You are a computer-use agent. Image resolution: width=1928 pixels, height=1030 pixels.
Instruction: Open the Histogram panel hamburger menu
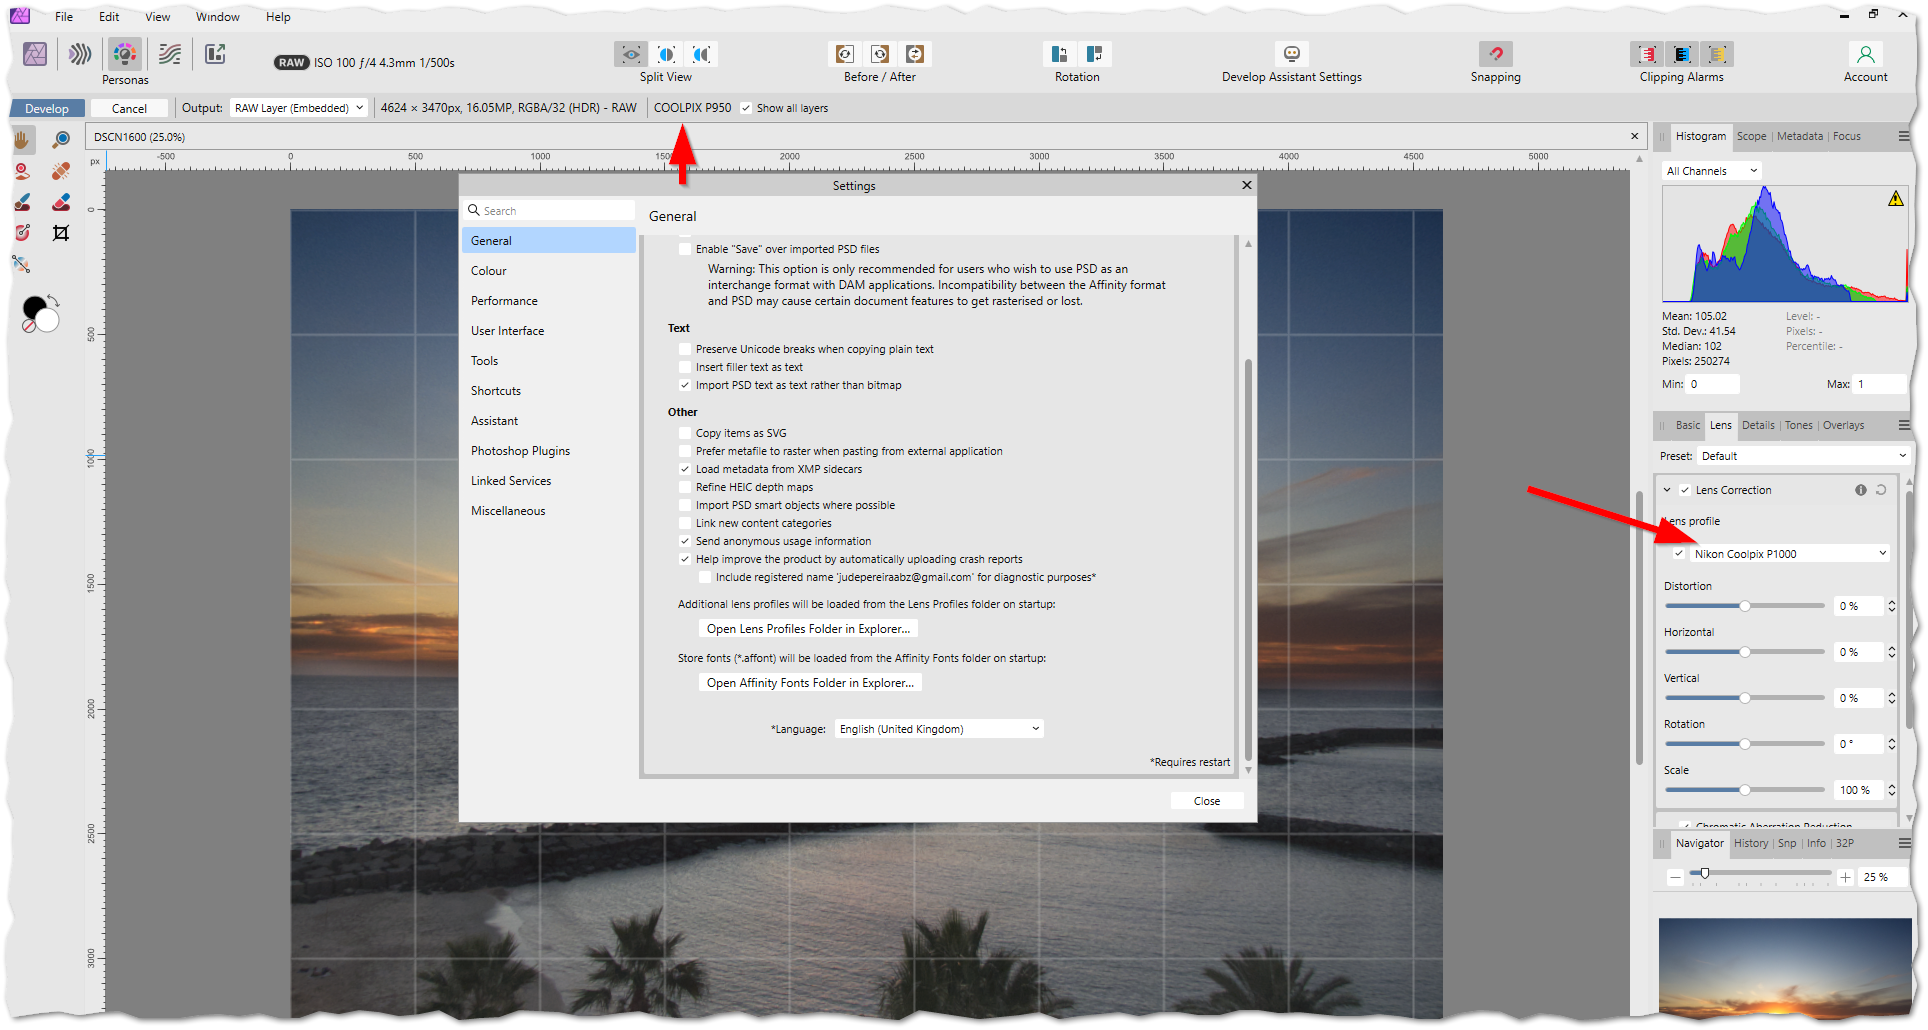tap(1904, 136)
